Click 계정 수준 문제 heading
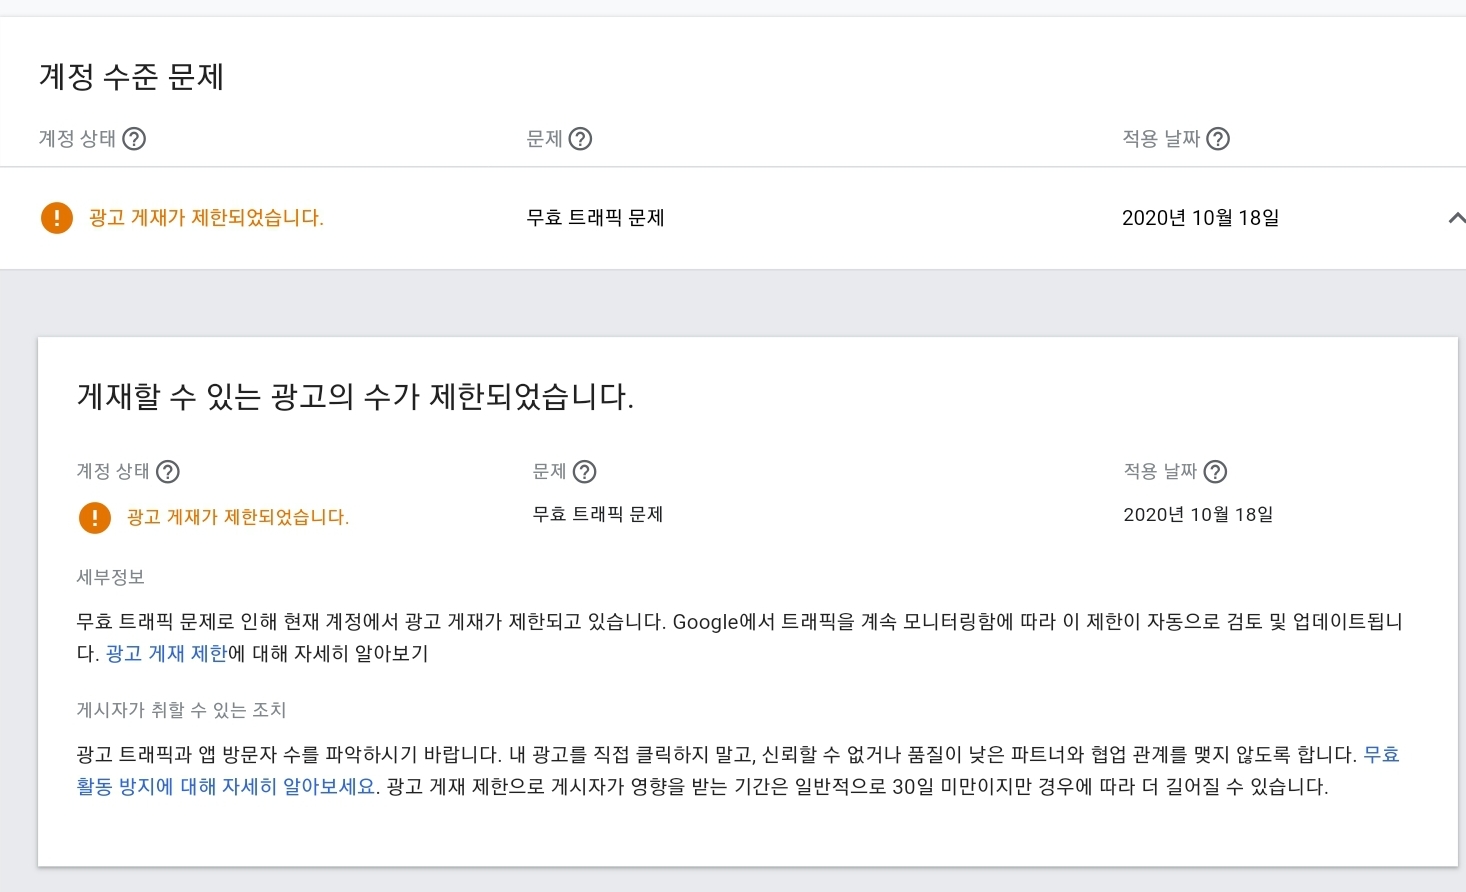This screenshot has width=1466, height=892. coord(131,77)
